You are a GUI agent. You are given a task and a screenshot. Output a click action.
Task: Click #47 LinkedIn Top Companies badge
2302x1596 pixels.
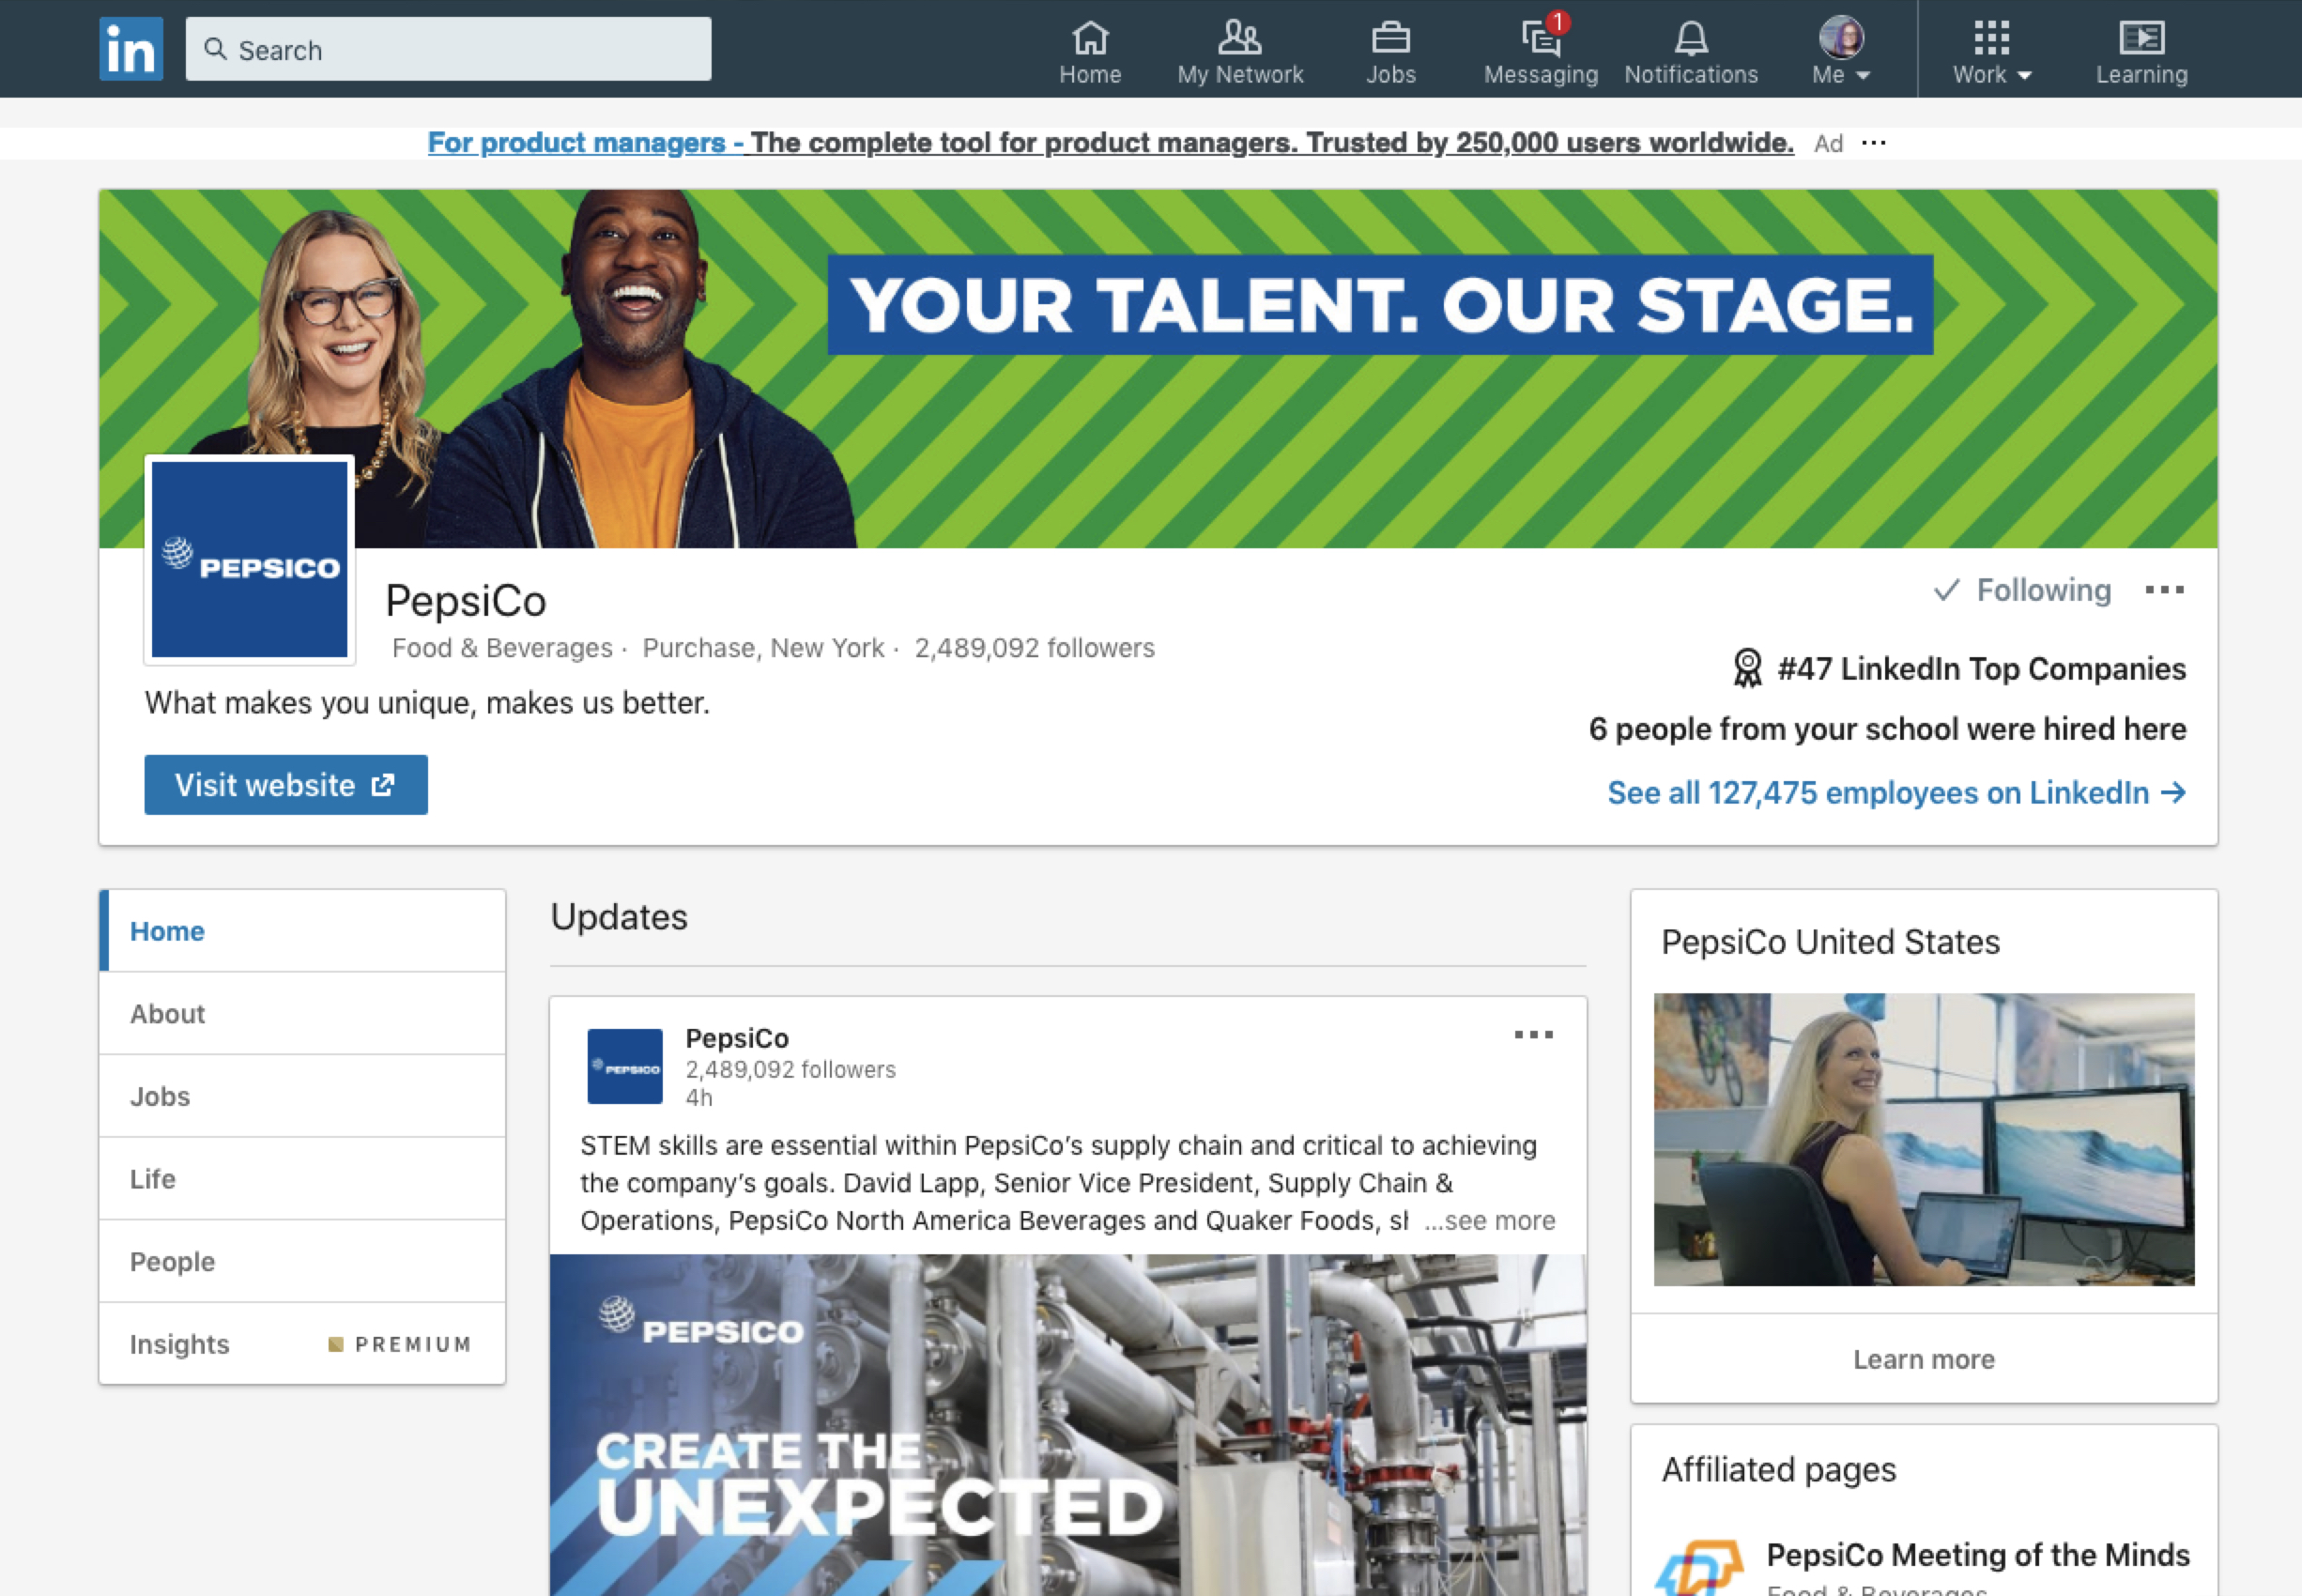coord(1959,668)
